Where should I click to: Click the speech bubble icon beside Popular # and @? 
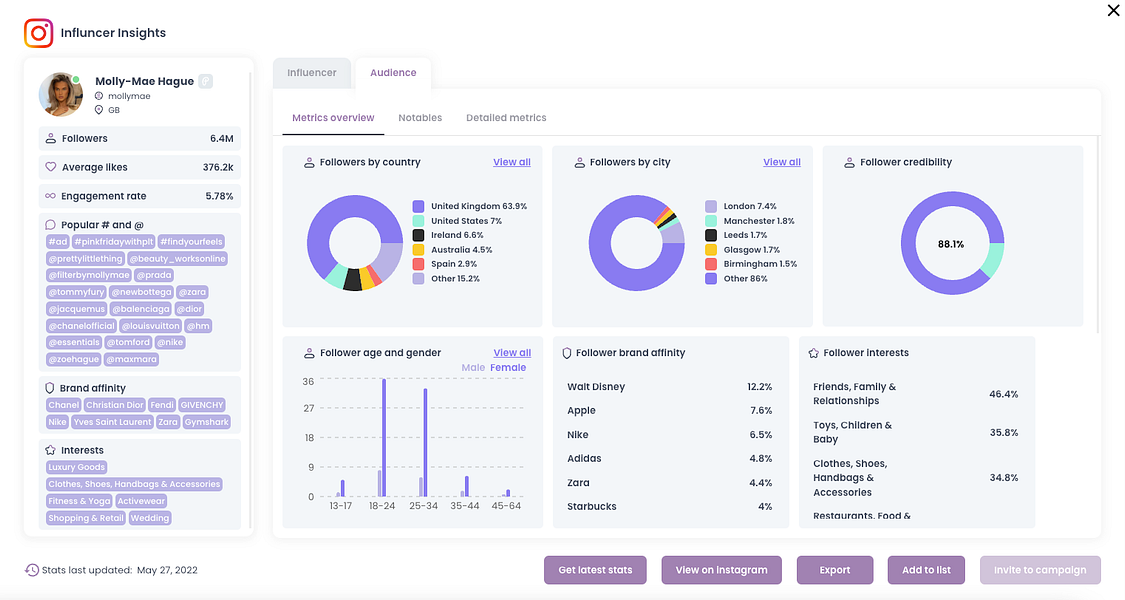[x=50, y=225]
